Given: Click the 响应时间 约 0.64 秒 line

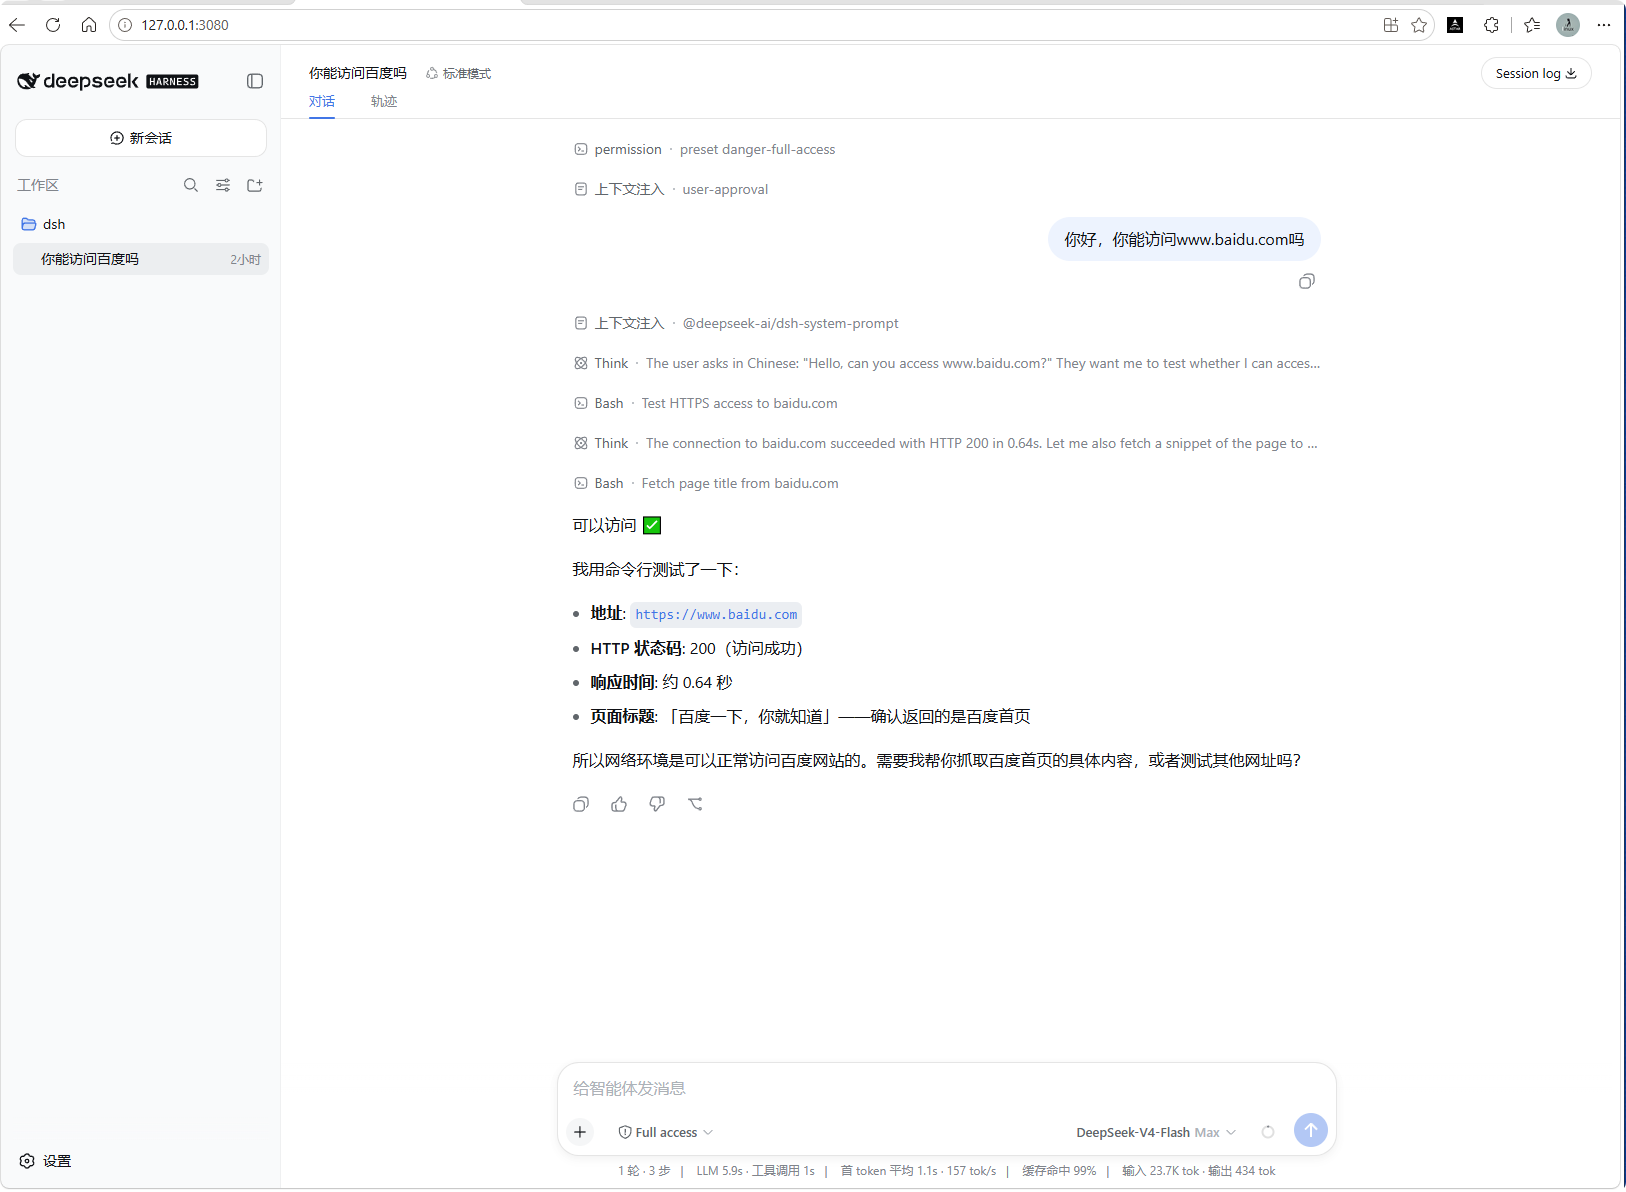Looking at the screenshot, I should 662,682.
